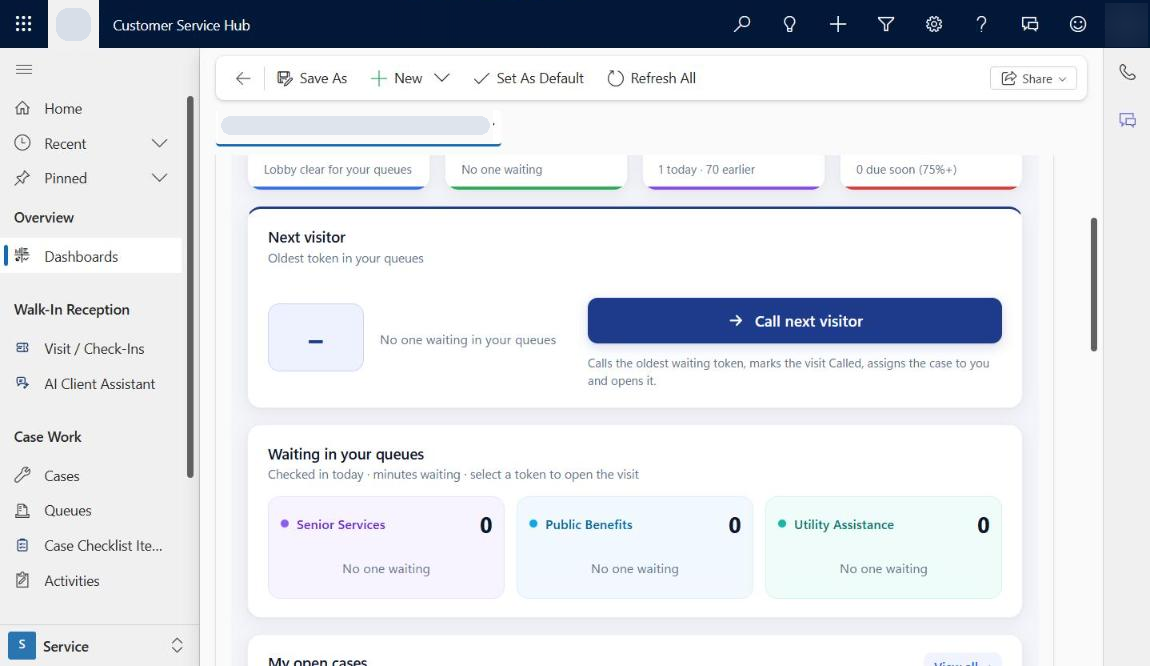
Task: Click the AI Client Assistant icon
Action: [23, 383]
